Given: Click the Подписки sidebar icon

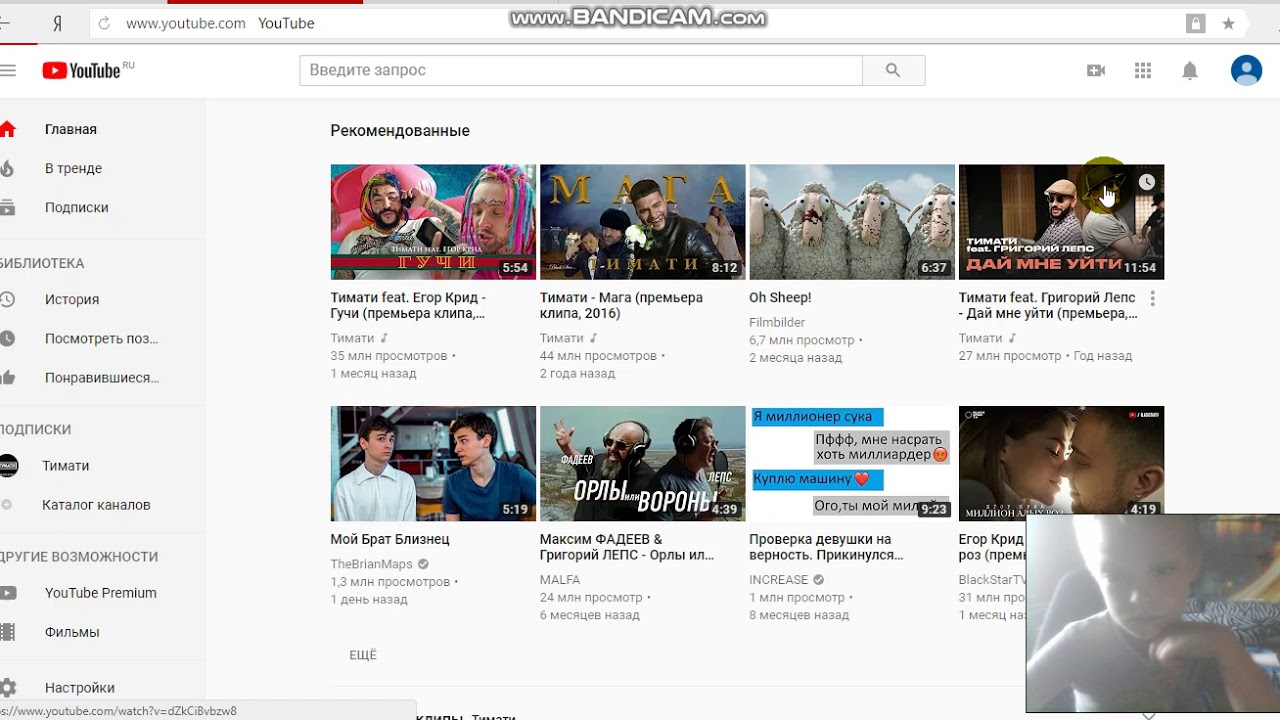Looking at the screenshot, I should coord(8,207).
